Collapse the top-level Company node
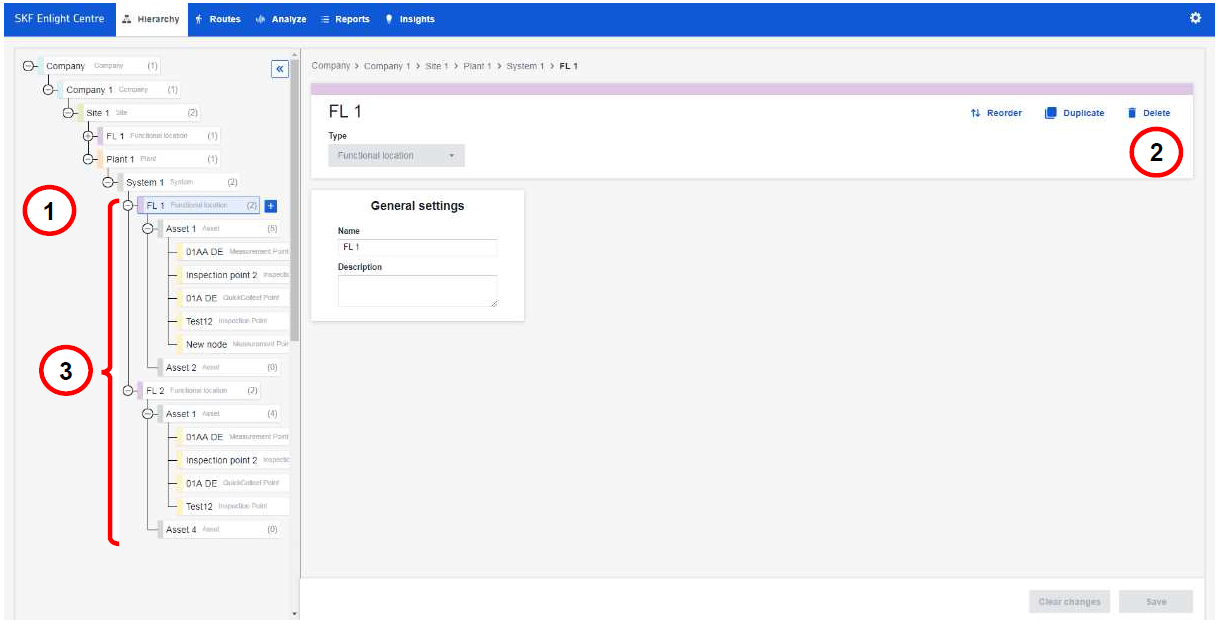 [x=28, y=66]
